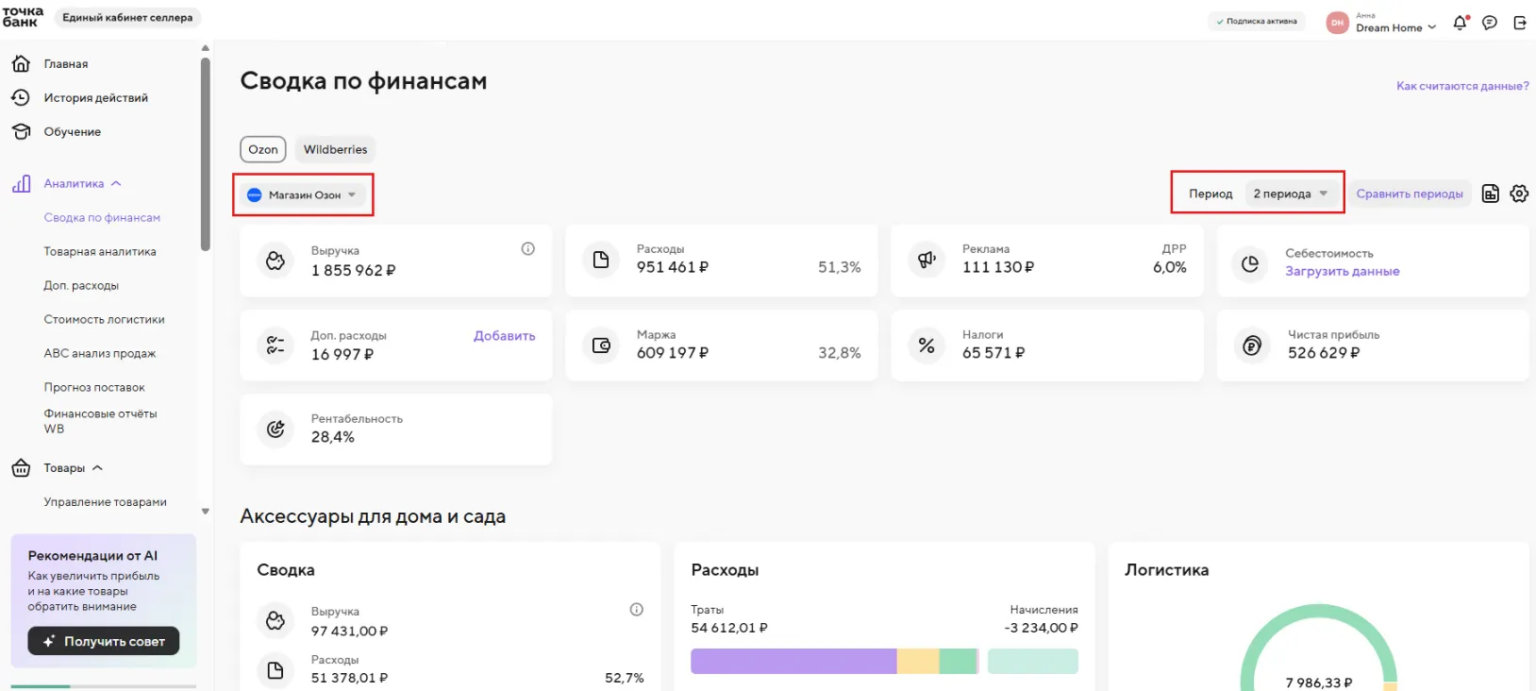
Task: Click the Загрузить данные link
Action: coord(1342,271)
